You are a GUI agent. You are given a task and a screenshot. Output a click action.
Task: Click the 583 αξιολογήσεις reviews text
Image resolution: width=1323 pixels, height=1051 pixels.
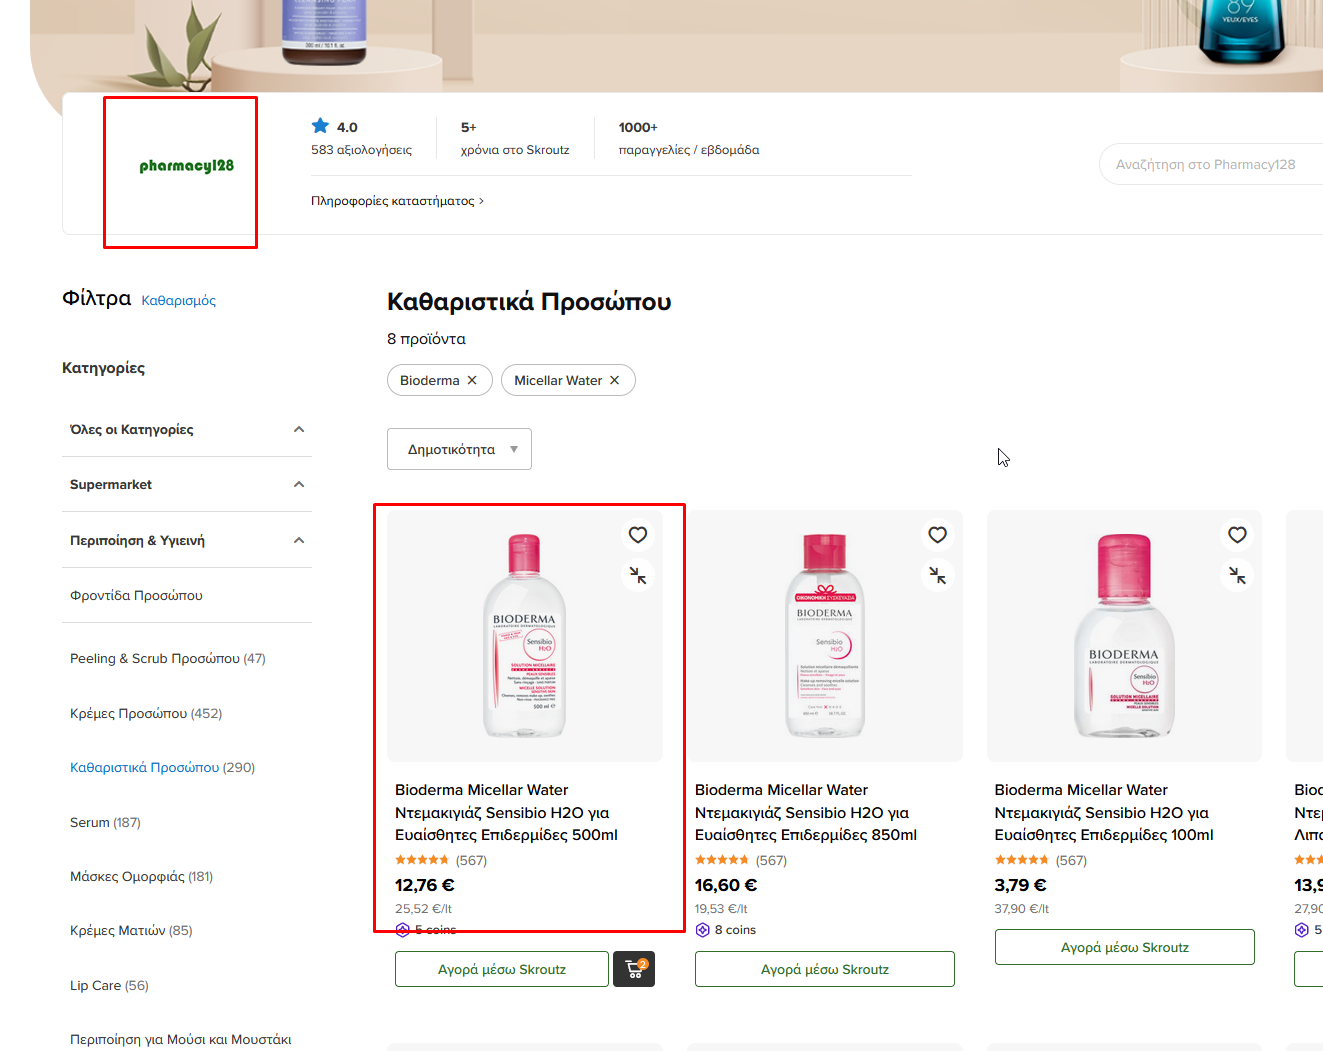click(361, 150)
